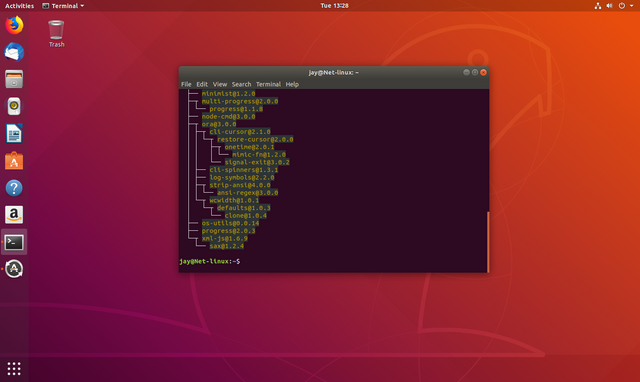Open Activities overview

[x=19, y=6]
